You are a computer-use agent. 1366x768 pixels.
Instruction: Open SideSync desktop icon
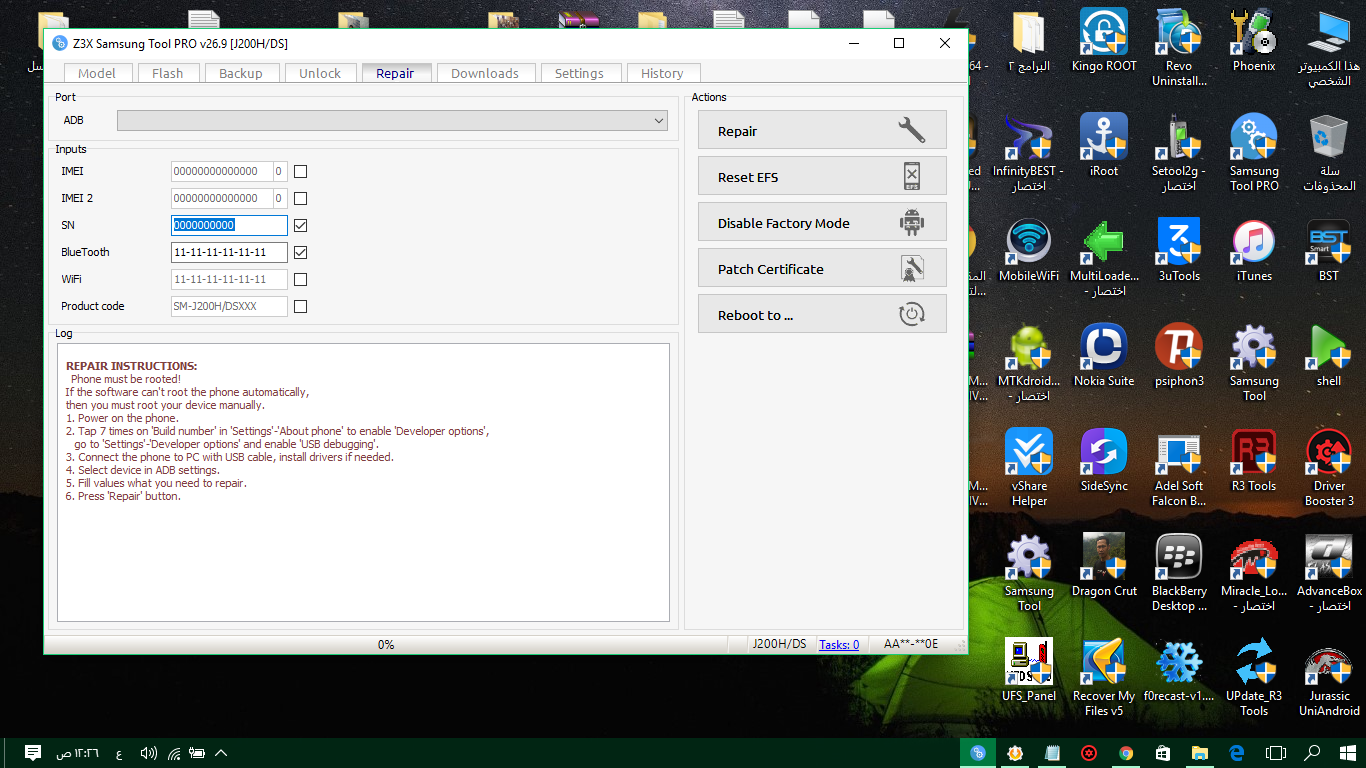pos(1104,461)
